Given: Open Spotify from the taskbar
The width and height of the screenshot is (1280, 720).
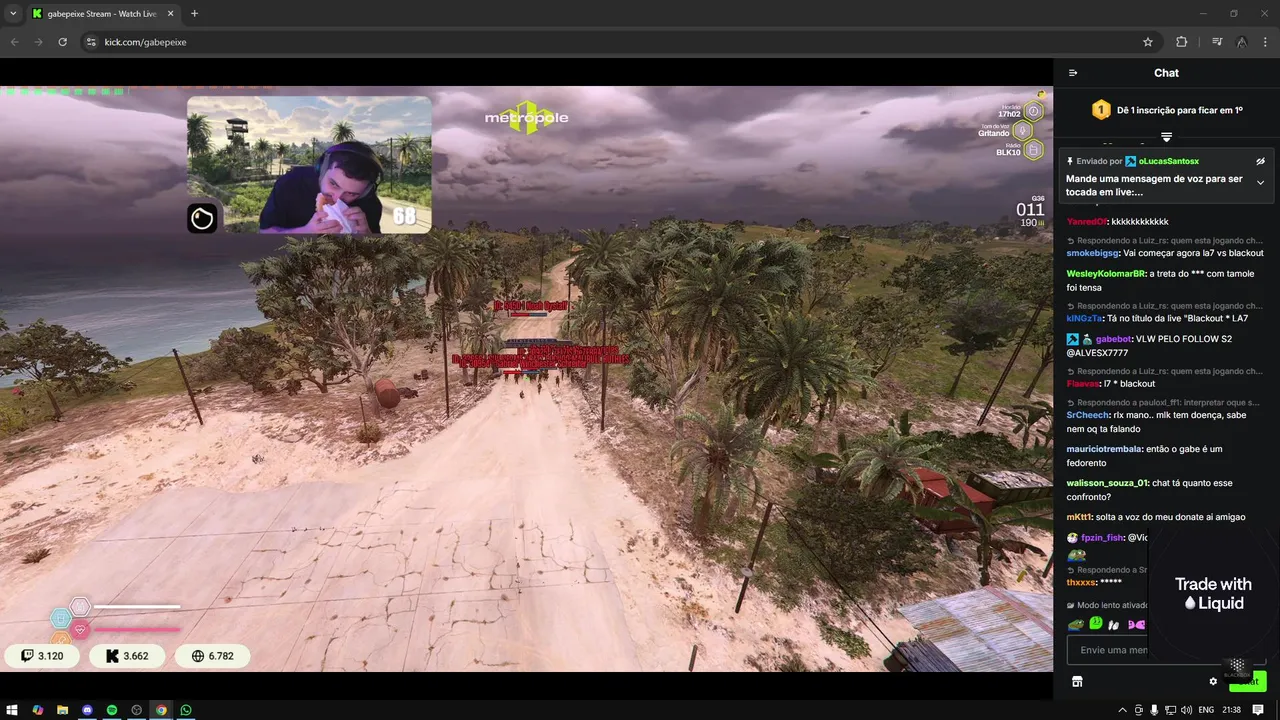Looking at the screenshot, I should click(111, 710).
